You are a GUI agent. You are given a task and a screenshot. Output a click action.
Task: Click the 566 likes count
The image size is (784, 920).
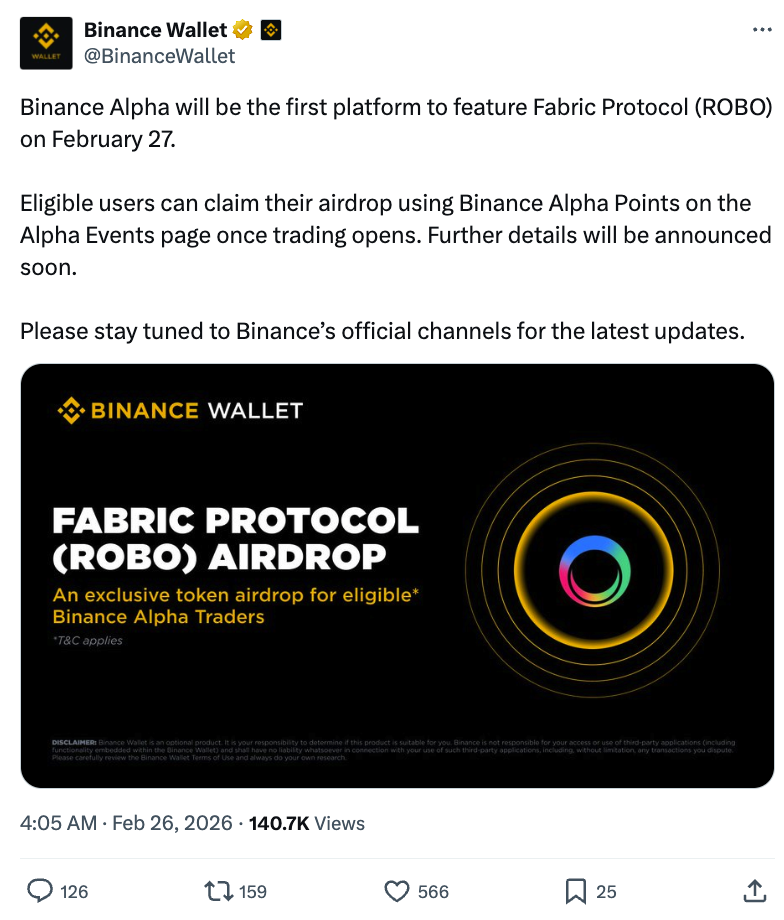click(x=433, y=891)
